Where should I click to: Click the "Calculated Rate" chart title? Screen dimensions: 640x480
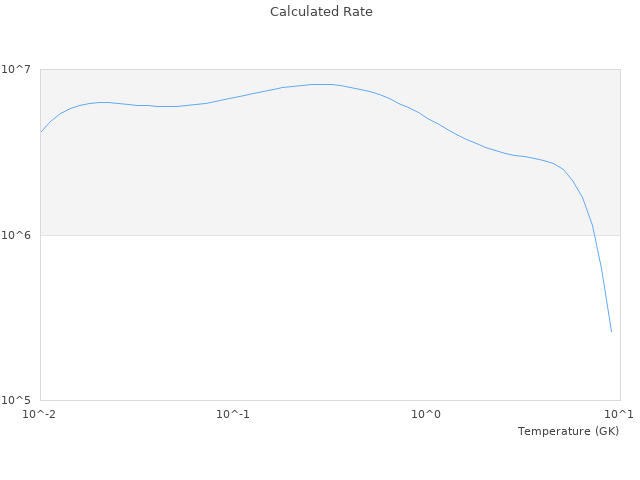(x=321, y=12)
